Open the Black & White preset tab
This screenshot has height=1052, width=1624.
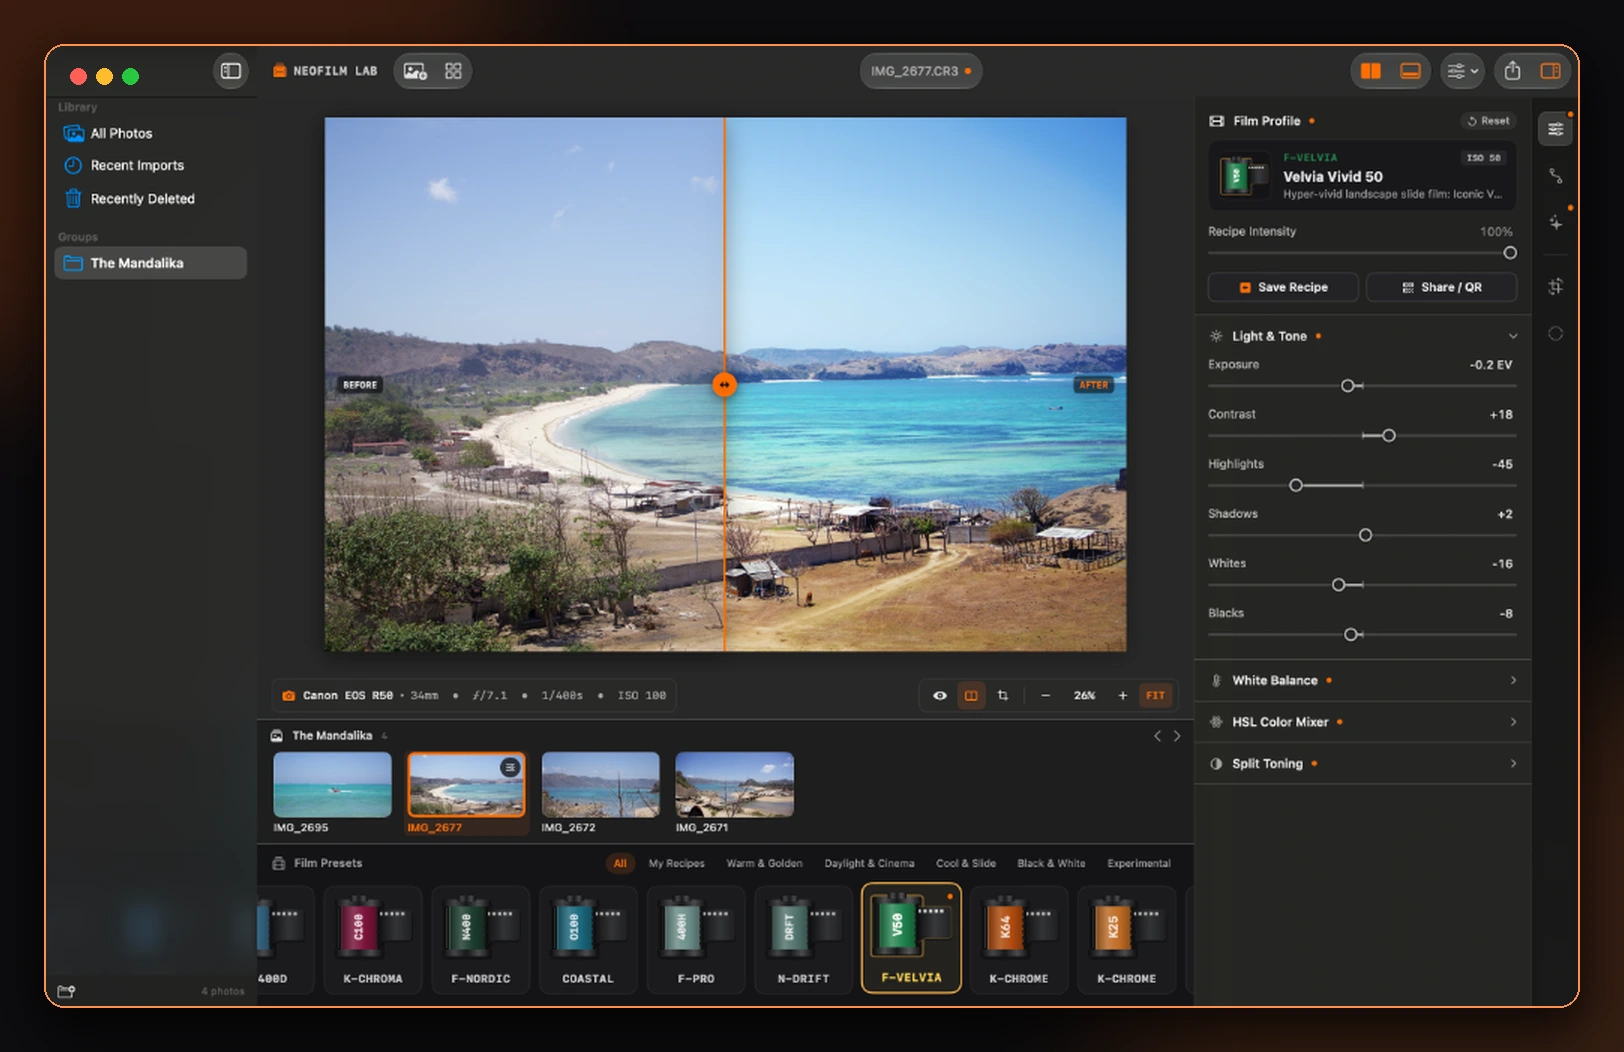pos(1051,863)
